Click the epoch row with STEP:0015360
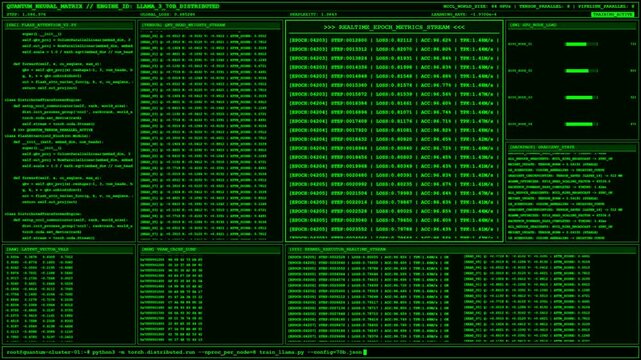This screenshot has height=360, width=641. point(394,85)
